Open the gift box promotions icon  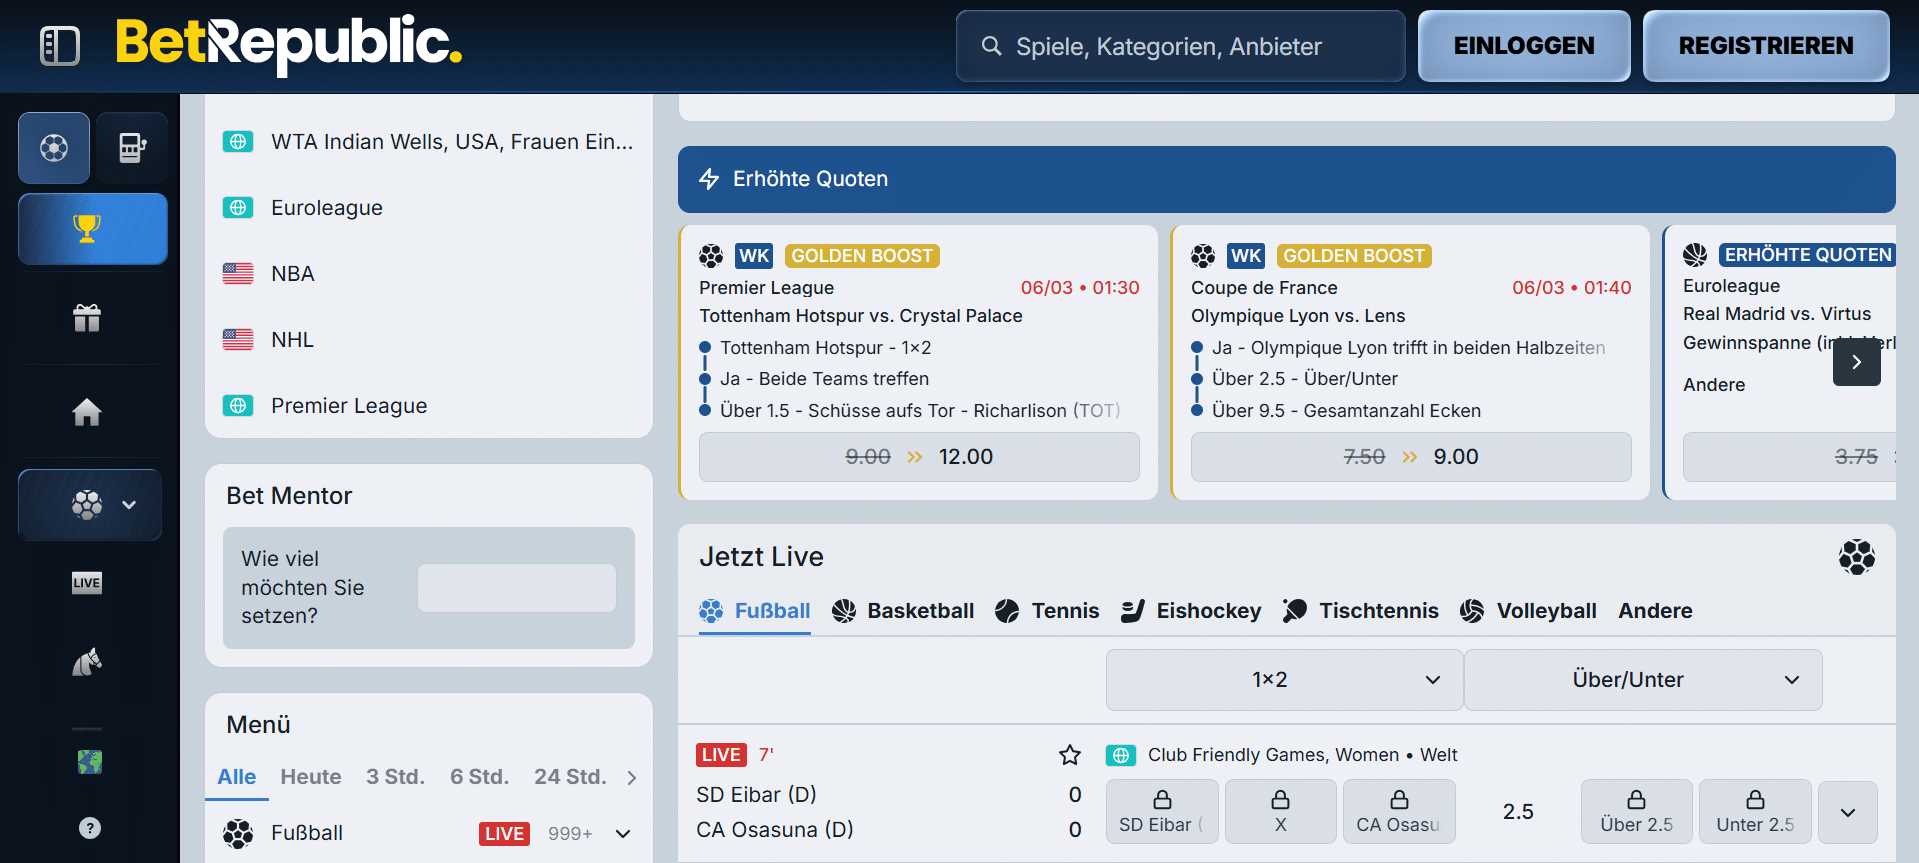(x=87, y=318)
